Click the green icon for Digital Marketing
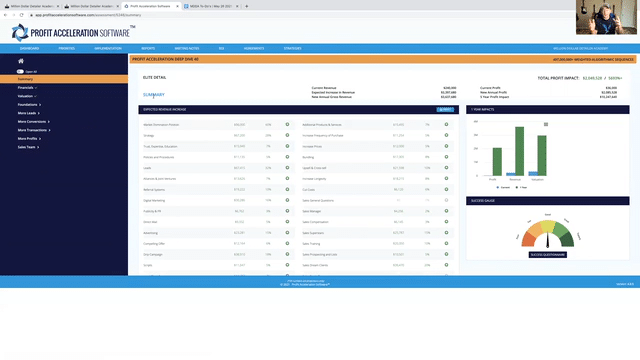Image resolution: width=640 pixels, height=360 pixels. [287, 200]
